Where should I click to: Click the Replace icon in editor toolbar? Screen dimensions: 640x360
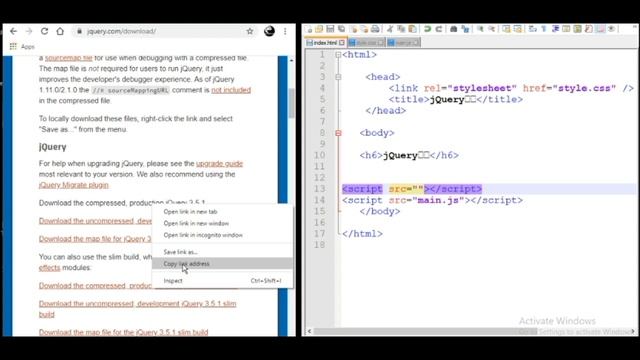coord(466,29)
